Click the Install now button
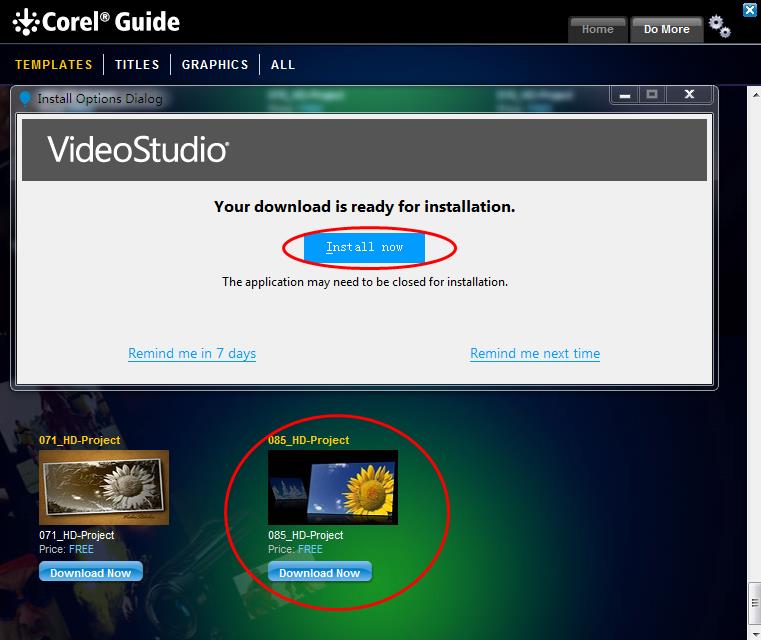Viewport: 761px width, 640px height. tap(364, 247)
